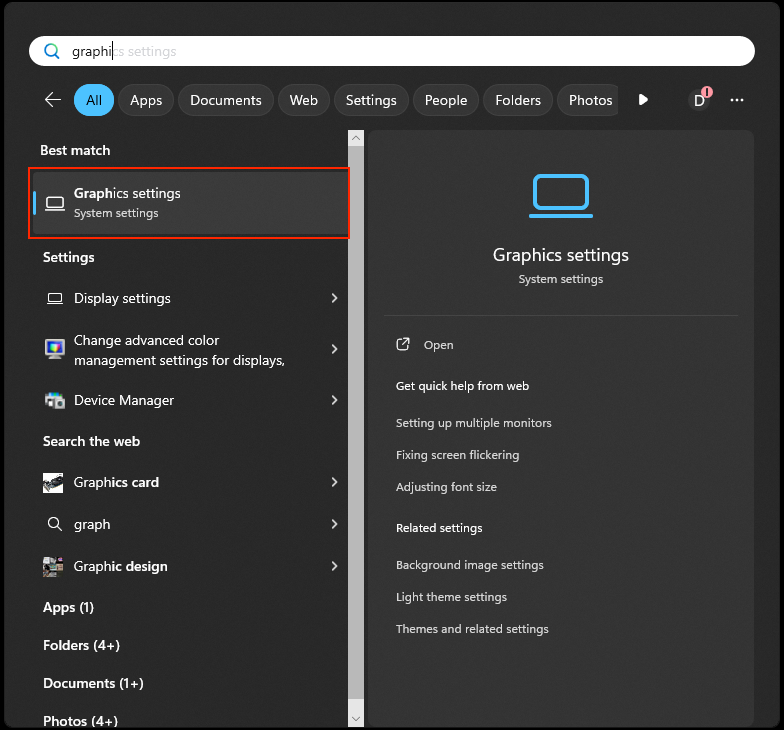
Task: Select Device Manager result
Action: [190, 400]
